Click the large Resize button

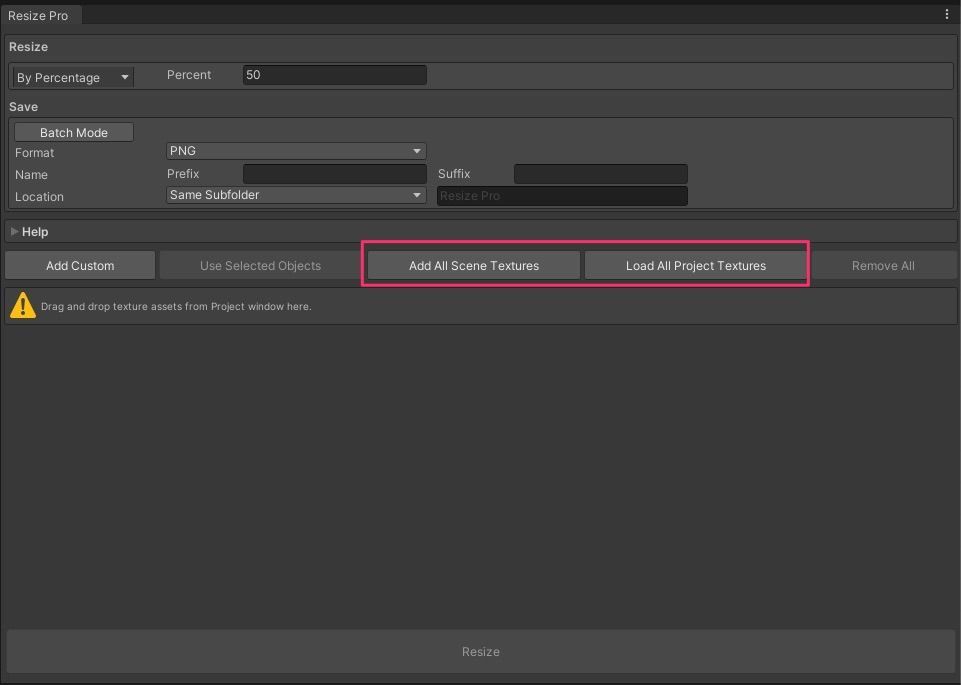(x=480, y=651)
